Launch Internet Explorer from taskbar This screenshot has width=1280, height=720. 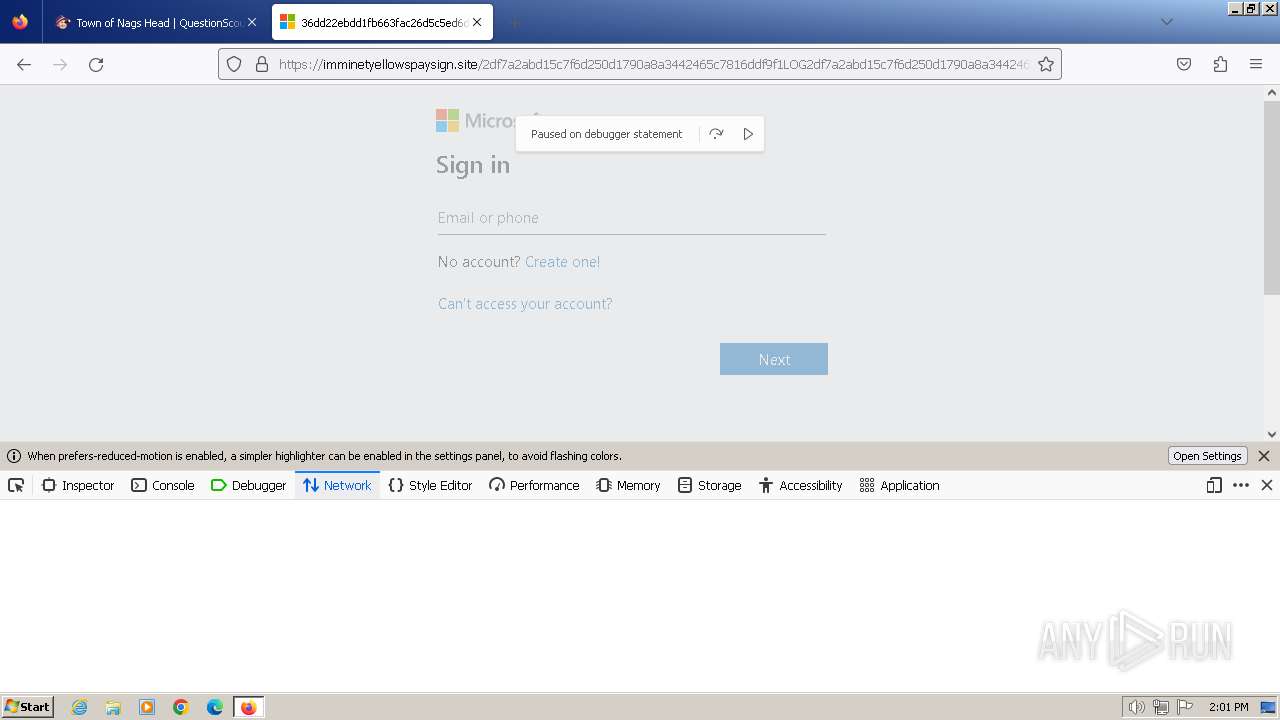tap(80, 707)
